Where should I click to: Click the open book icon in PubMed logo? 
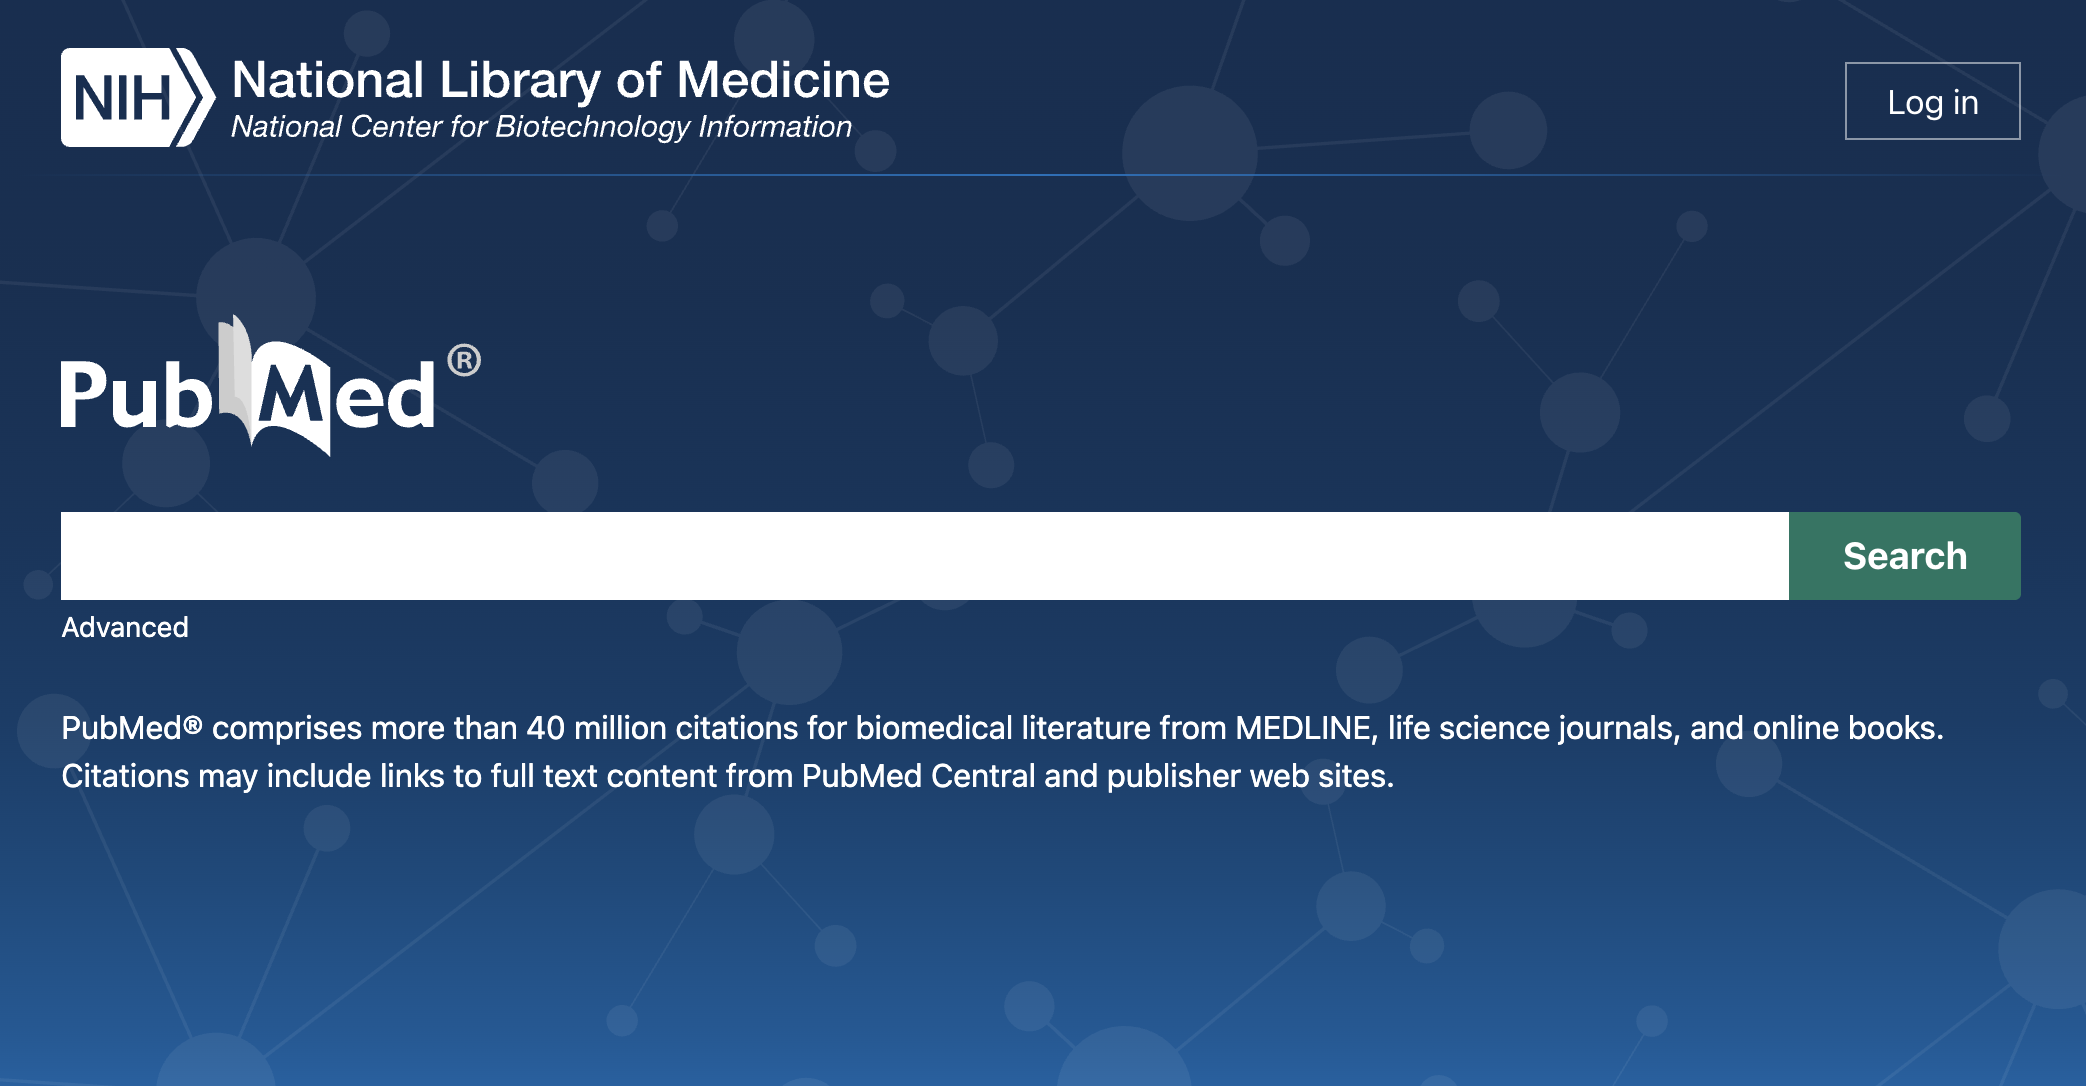(x=274, y=387)
